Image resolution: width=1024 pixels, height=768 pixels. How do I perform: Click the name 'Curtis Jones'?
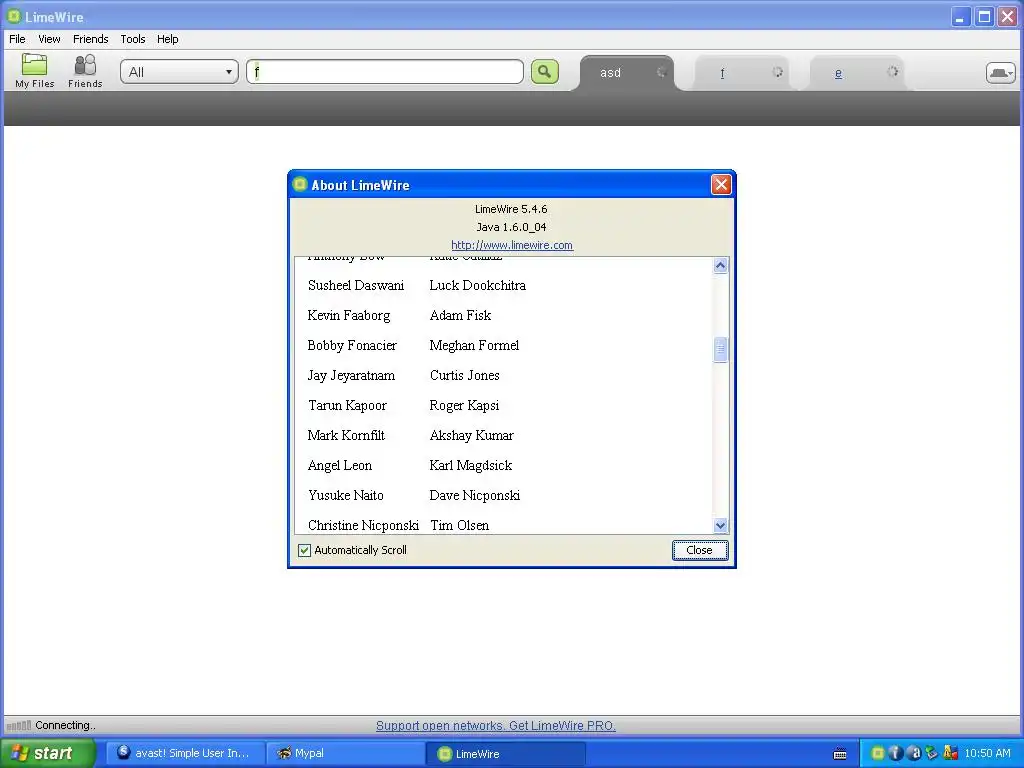464,376
